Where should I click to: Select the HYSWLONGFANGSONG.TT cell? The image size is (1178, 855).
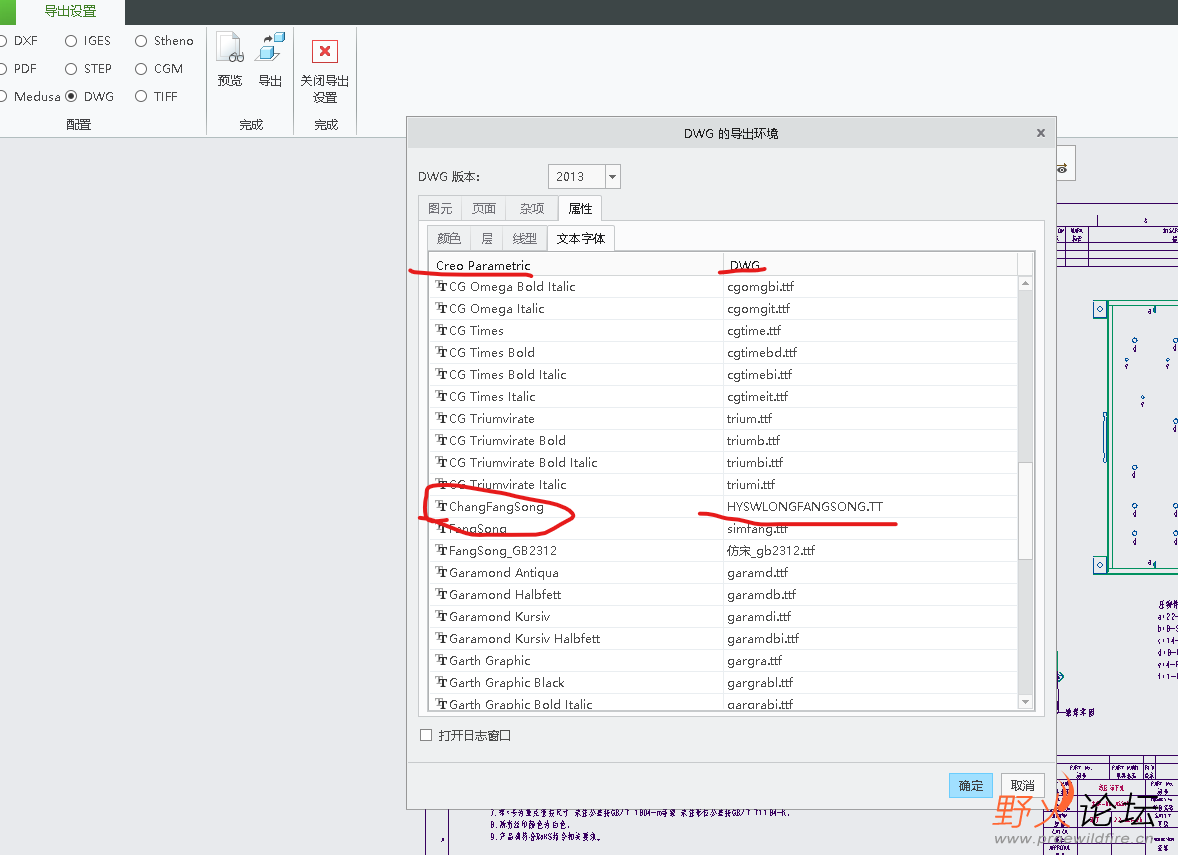click(x=870, y=506)
